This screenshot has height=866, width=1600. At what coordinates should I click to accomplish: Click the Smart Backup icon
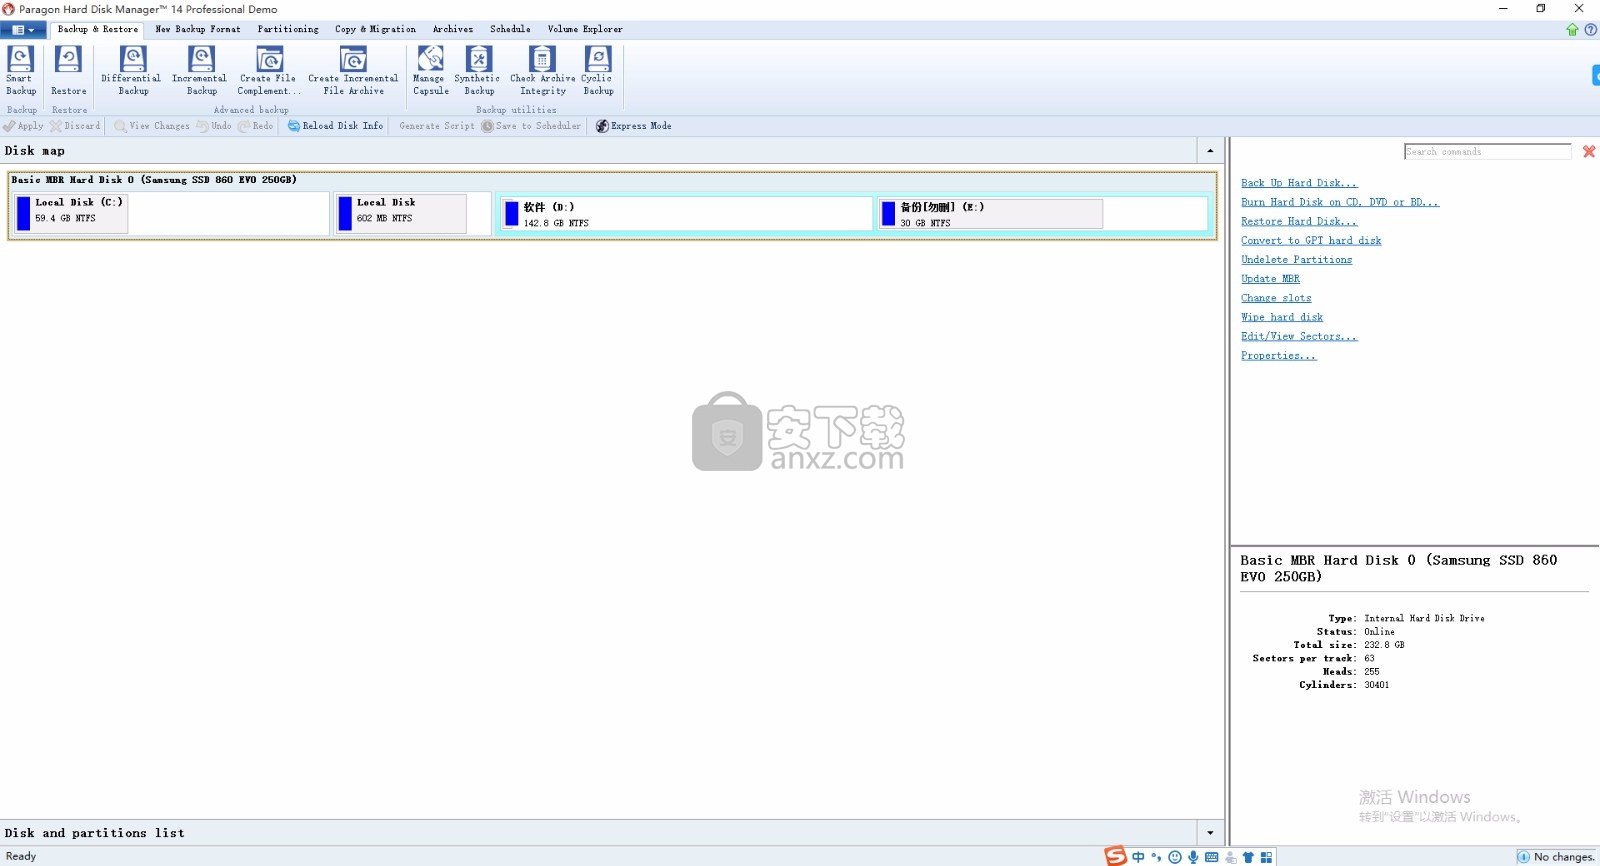click(21, 70)
